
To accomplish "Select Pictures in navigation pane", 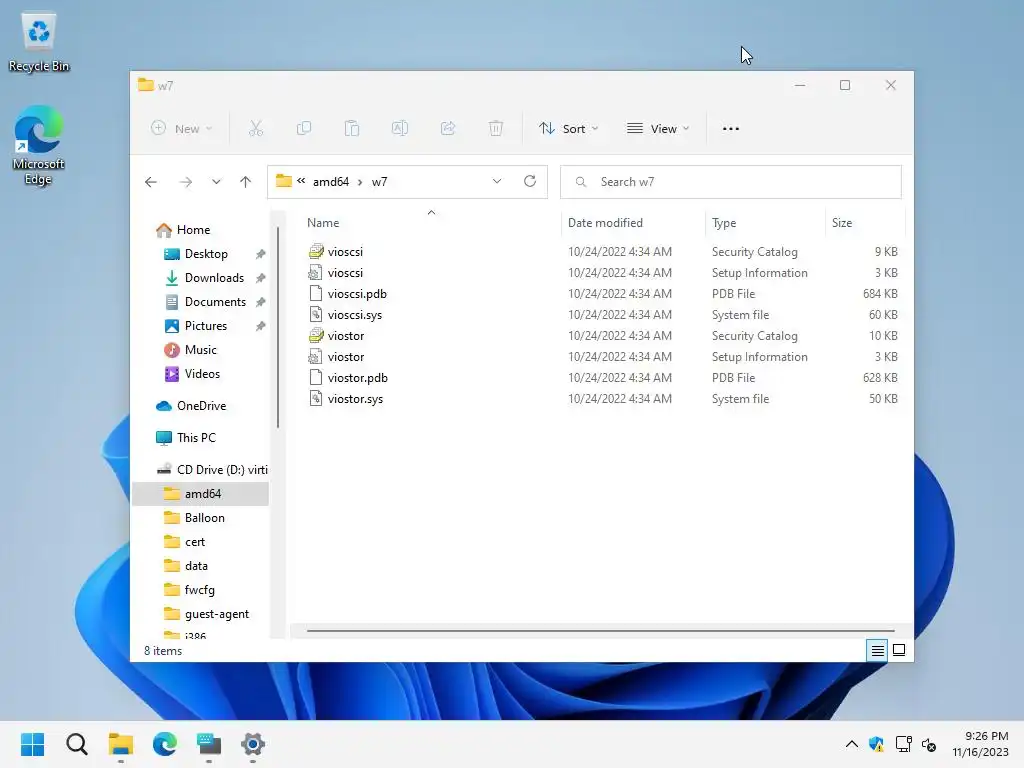I will pyautogui.click(x=195, y=326).
